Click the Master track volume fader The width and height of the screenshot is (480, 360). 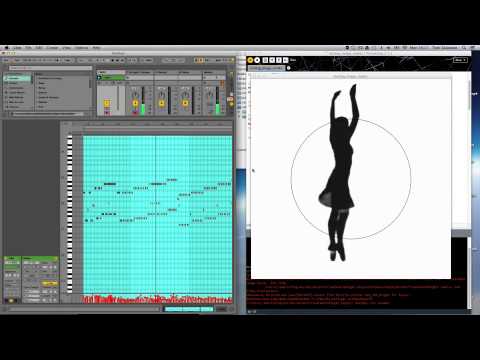217,101
